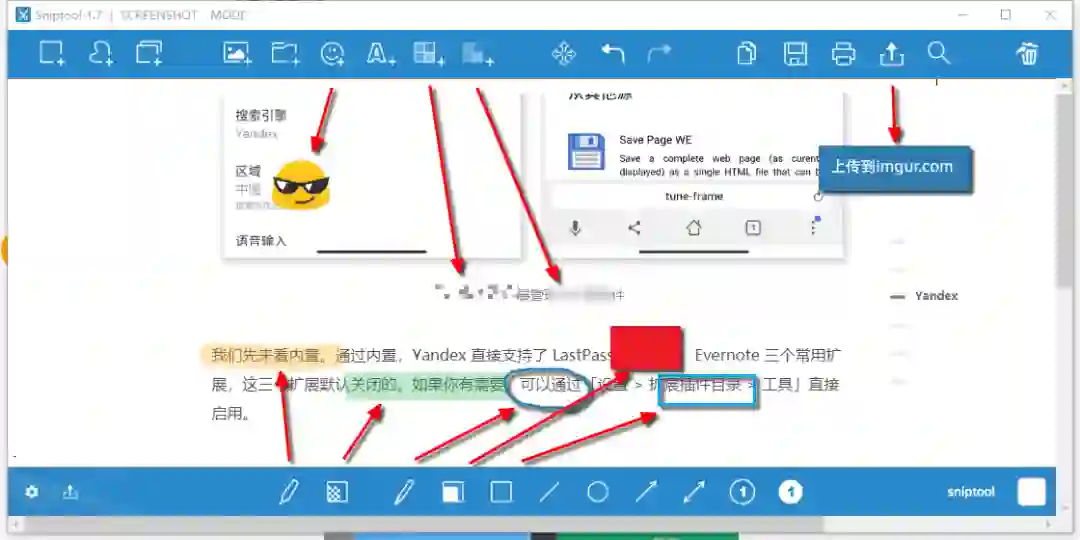1080x540 pixels.
Task: Start a freehand region capture
Action: coord(101,54)
